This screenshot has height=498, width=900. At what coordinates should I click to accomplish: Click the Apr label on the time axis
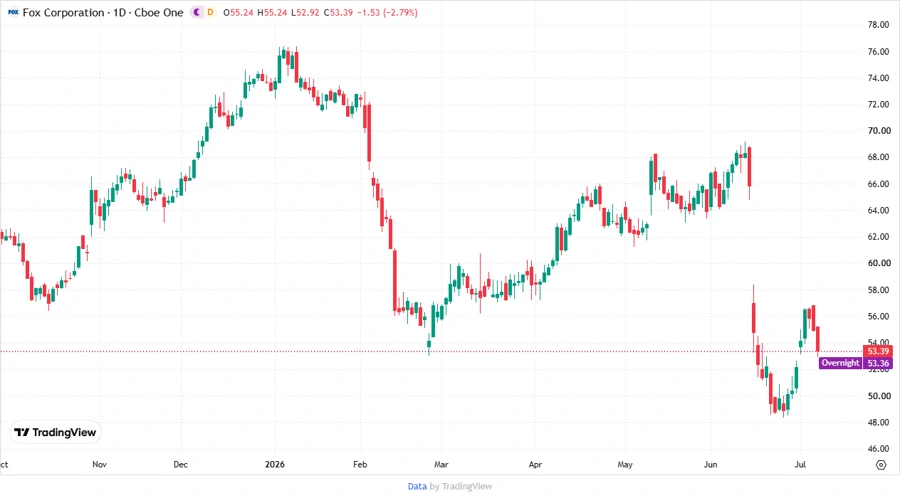point(535,465)
